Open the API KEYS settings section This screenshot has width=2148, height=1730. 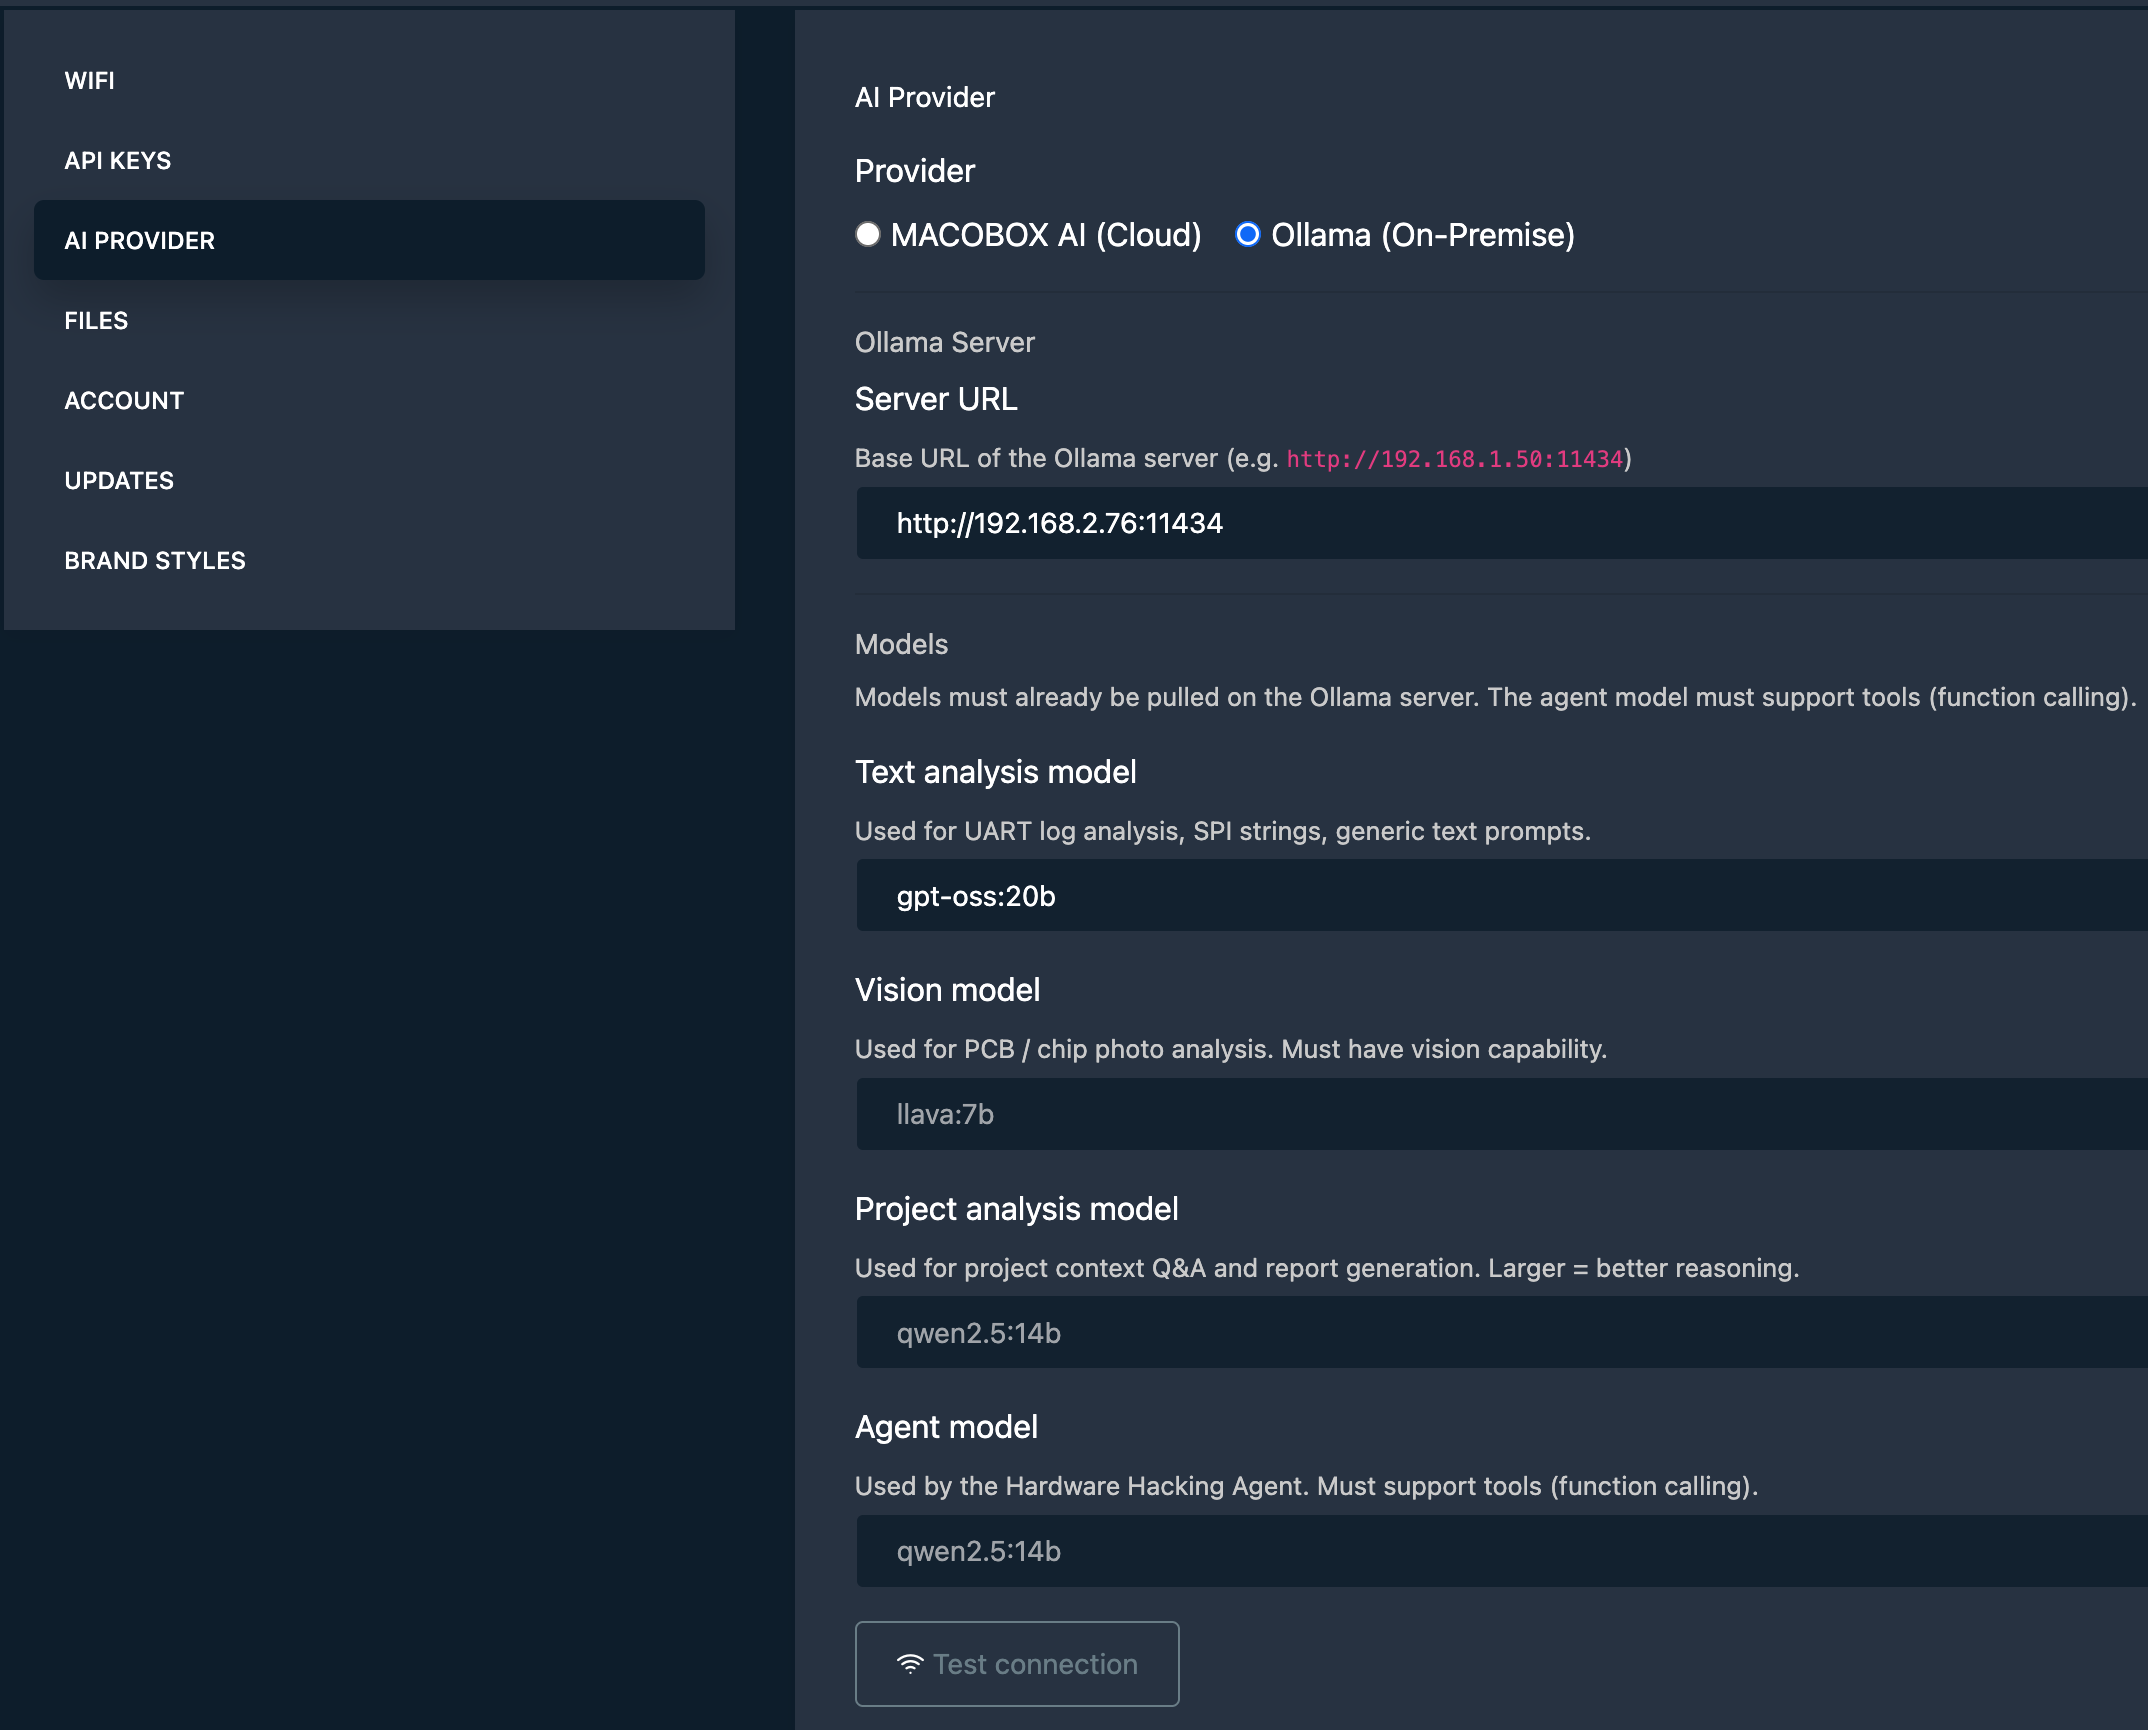pyautogui.click(x=117, y=160)
